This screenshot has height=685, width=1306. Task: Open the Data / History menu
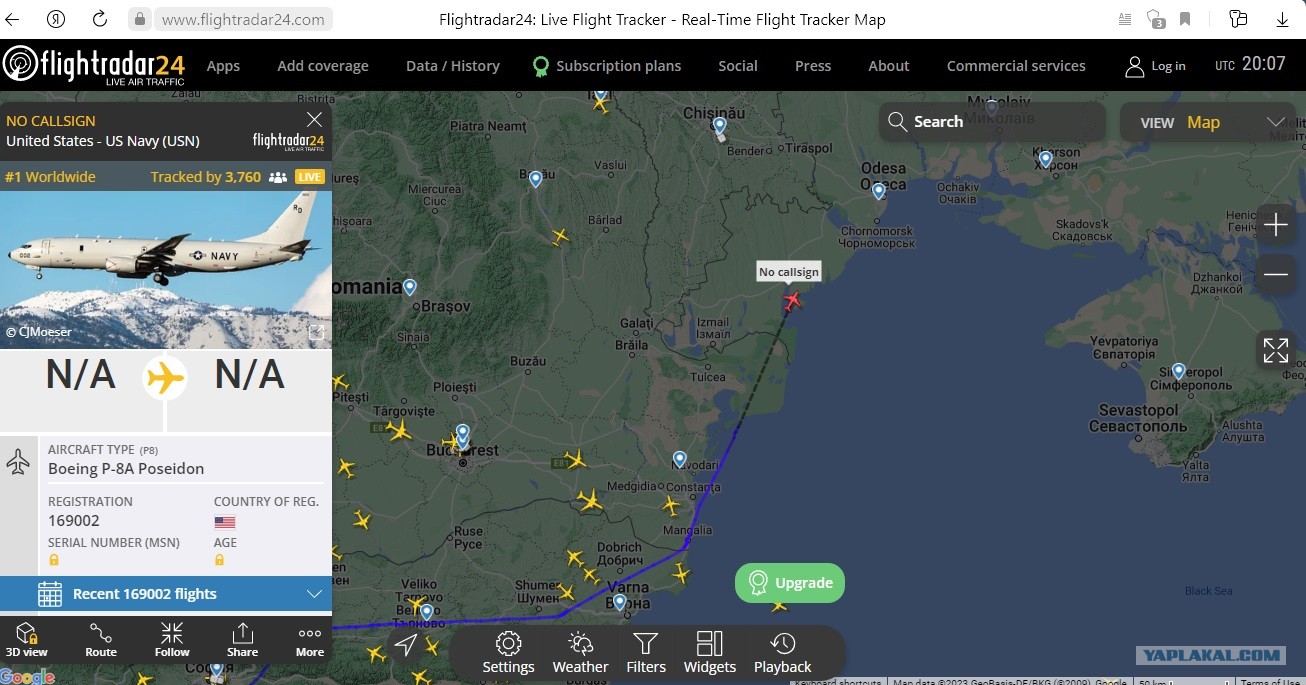(452, 66)
